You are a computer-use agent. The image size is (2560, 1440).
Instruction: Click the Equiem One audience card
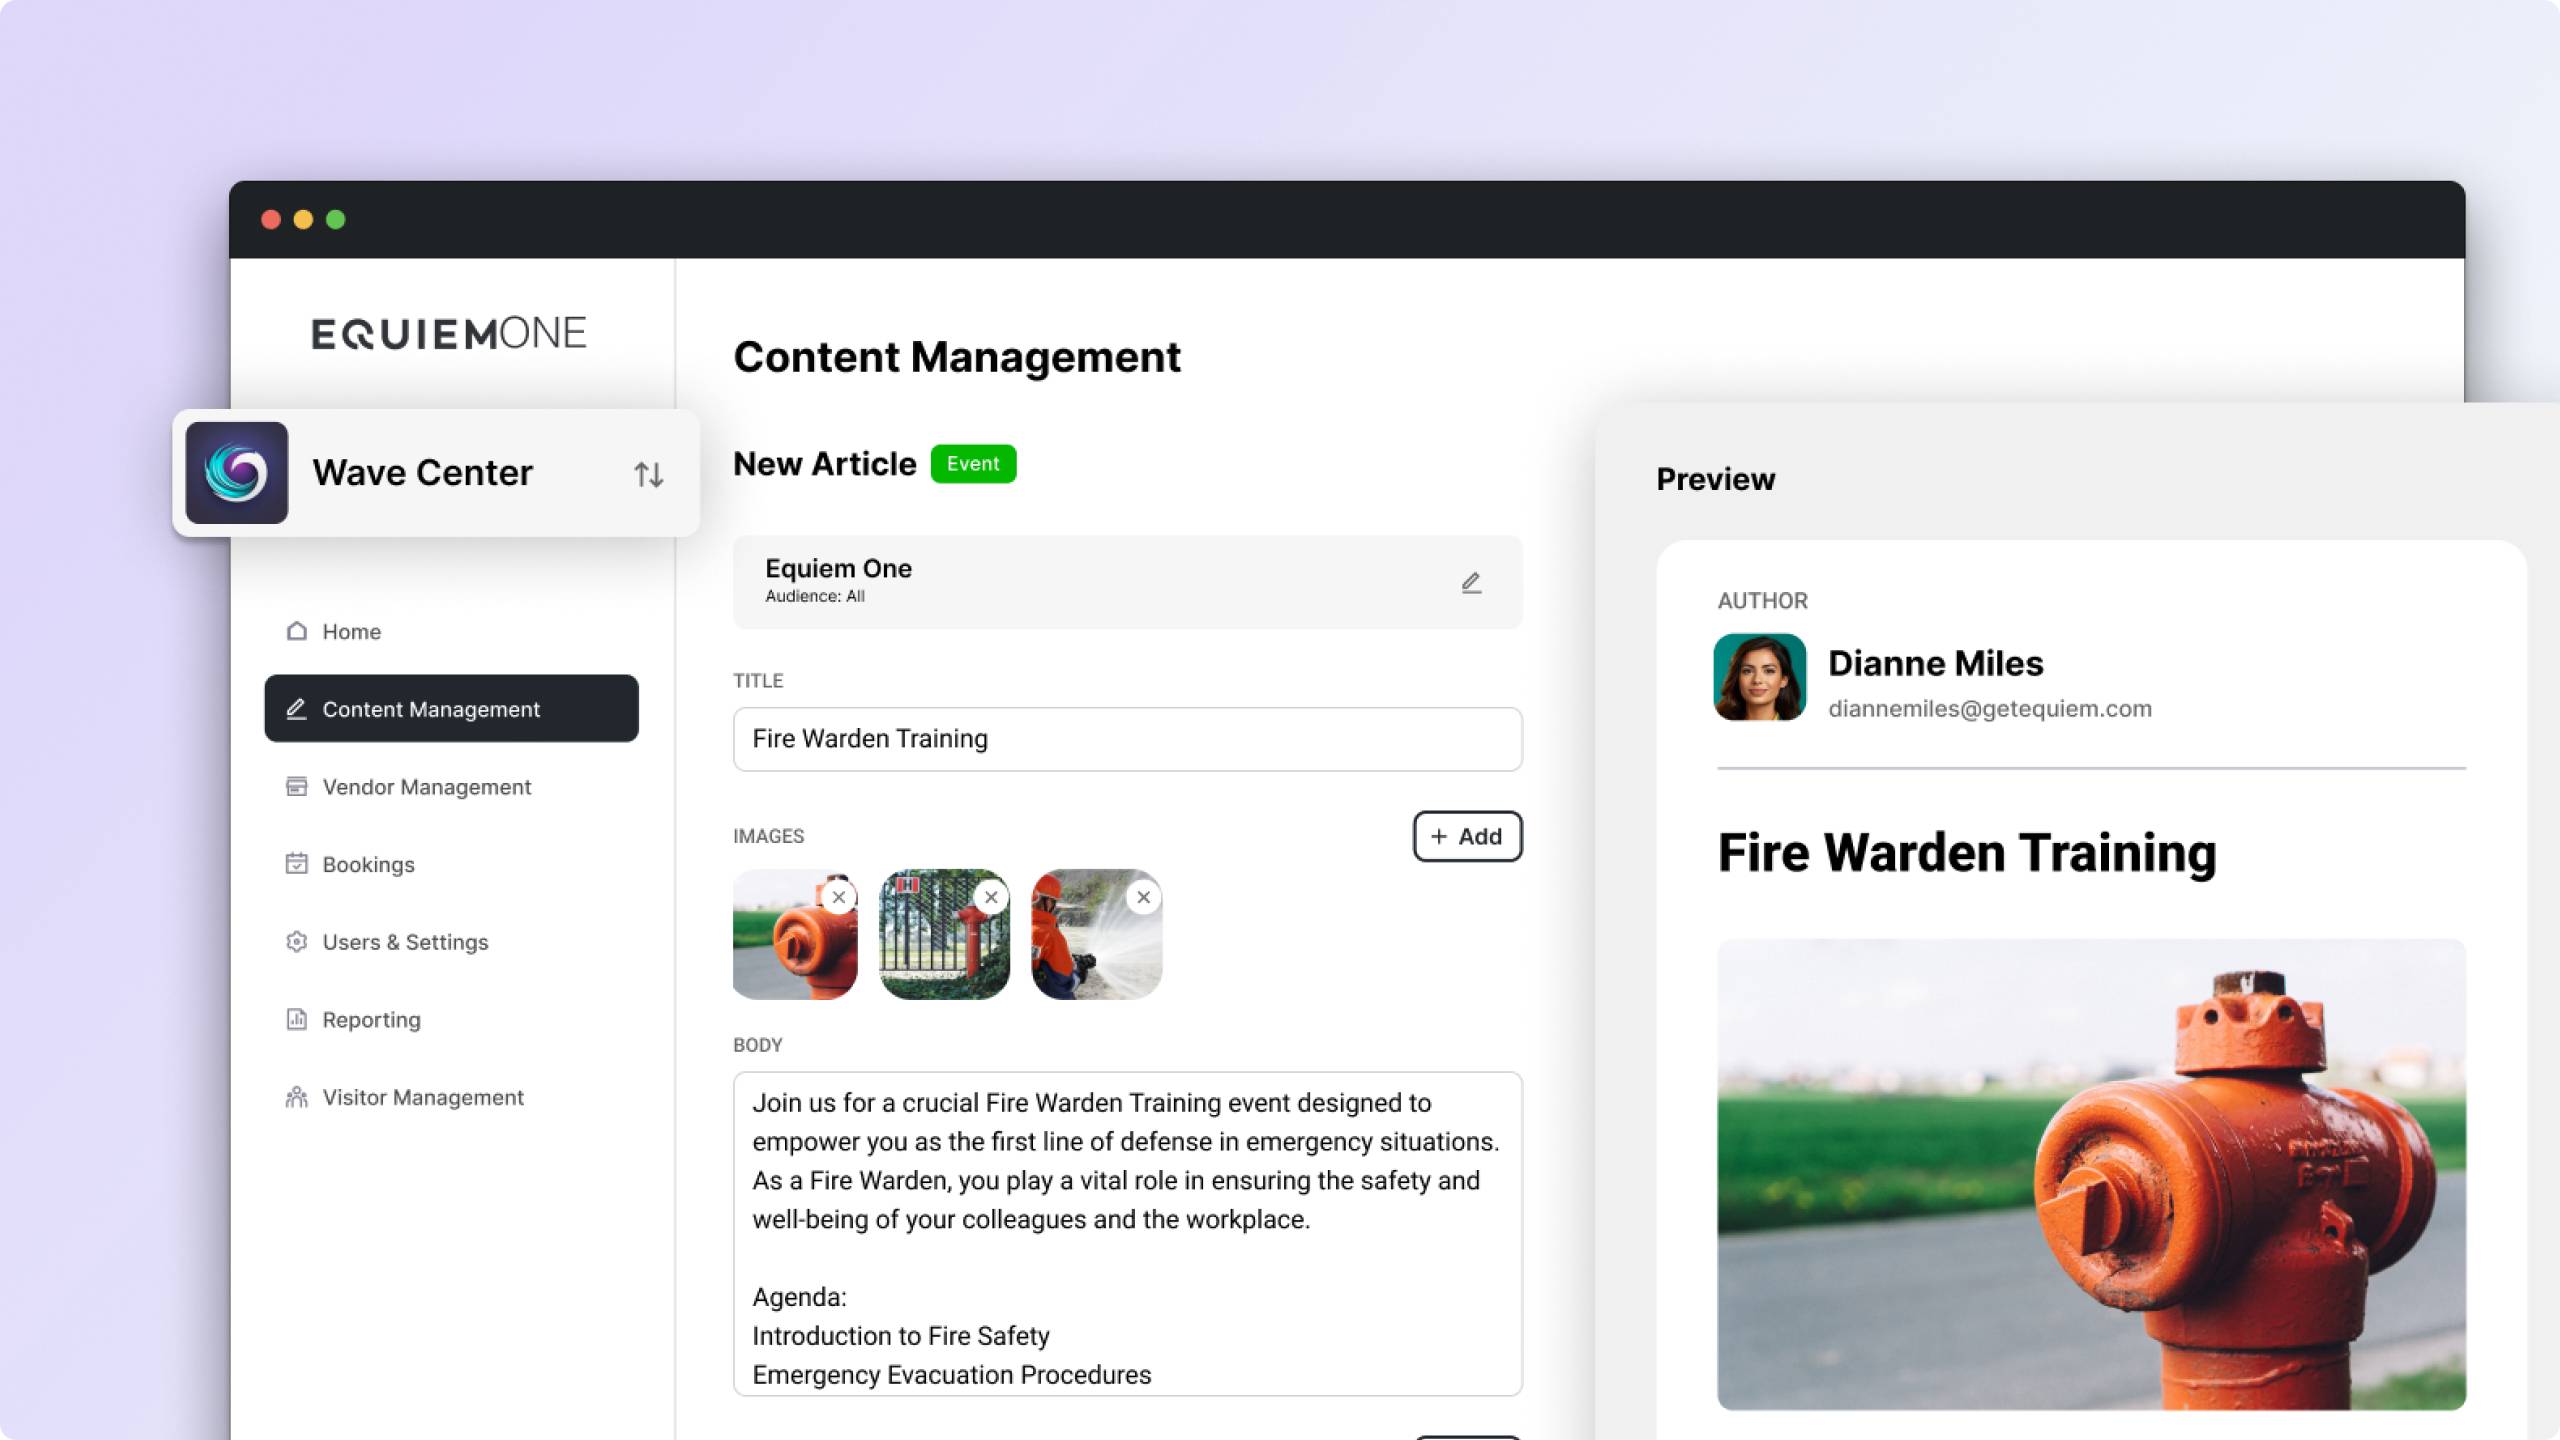1127,582
